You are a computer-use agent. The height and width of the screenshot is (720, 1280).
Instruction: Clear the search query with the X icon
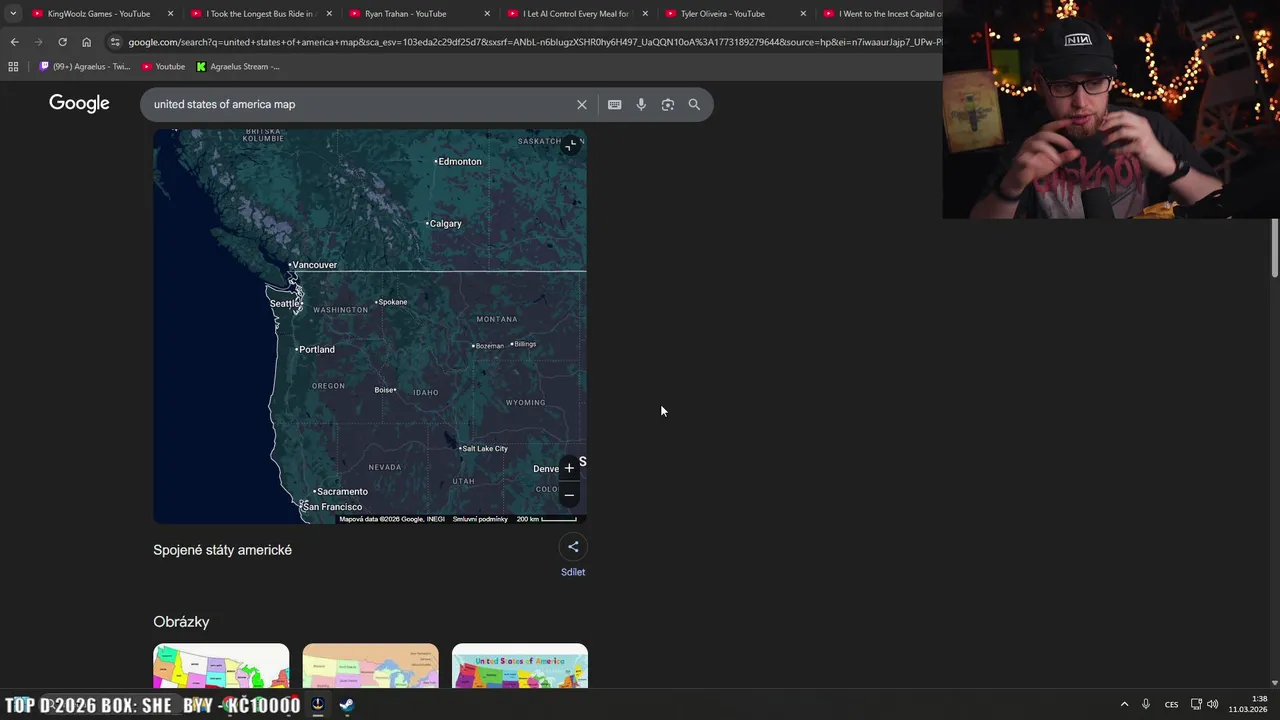point(582,104)
